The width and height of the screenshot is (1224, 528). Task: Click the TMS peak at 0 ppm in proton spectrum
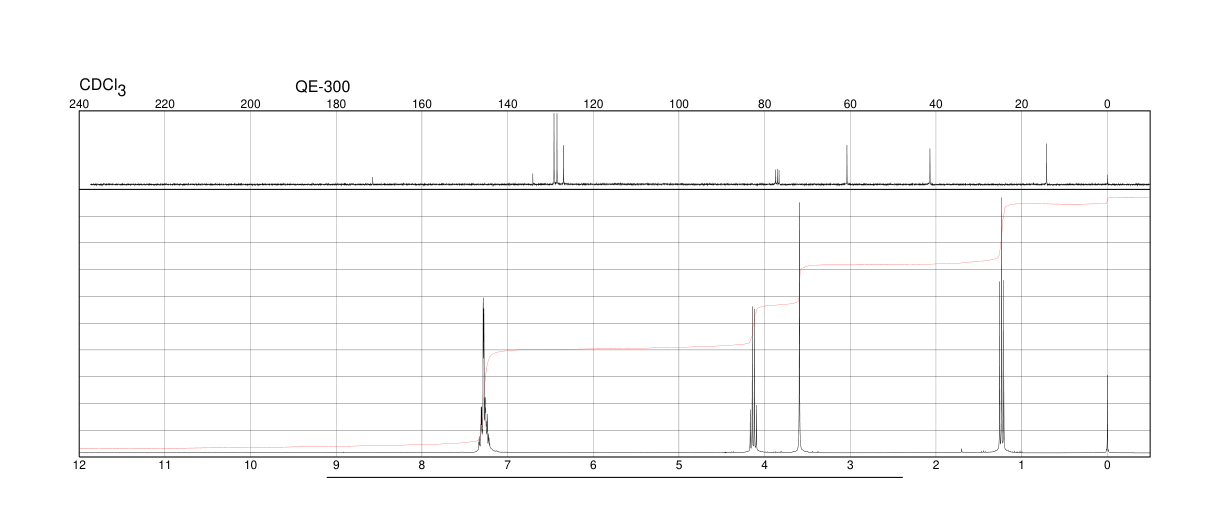(1107, 414)
